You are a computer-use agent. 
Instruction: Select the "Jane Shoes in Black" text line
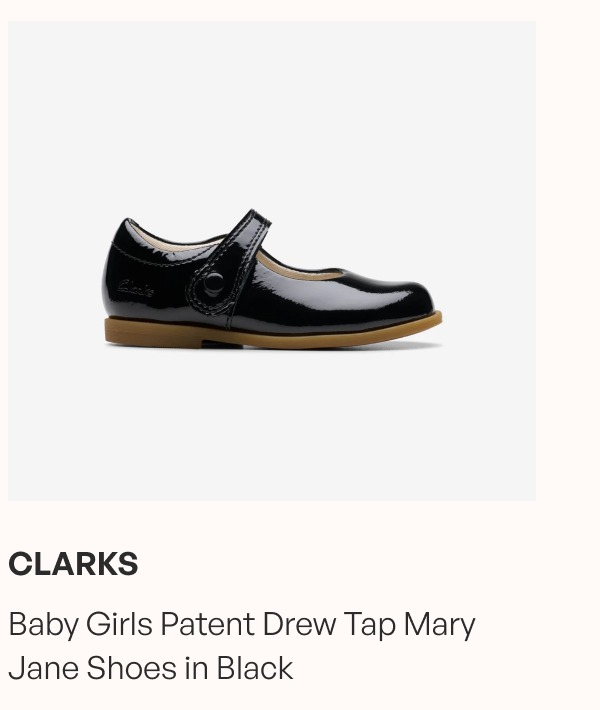(x=151, y=668)
